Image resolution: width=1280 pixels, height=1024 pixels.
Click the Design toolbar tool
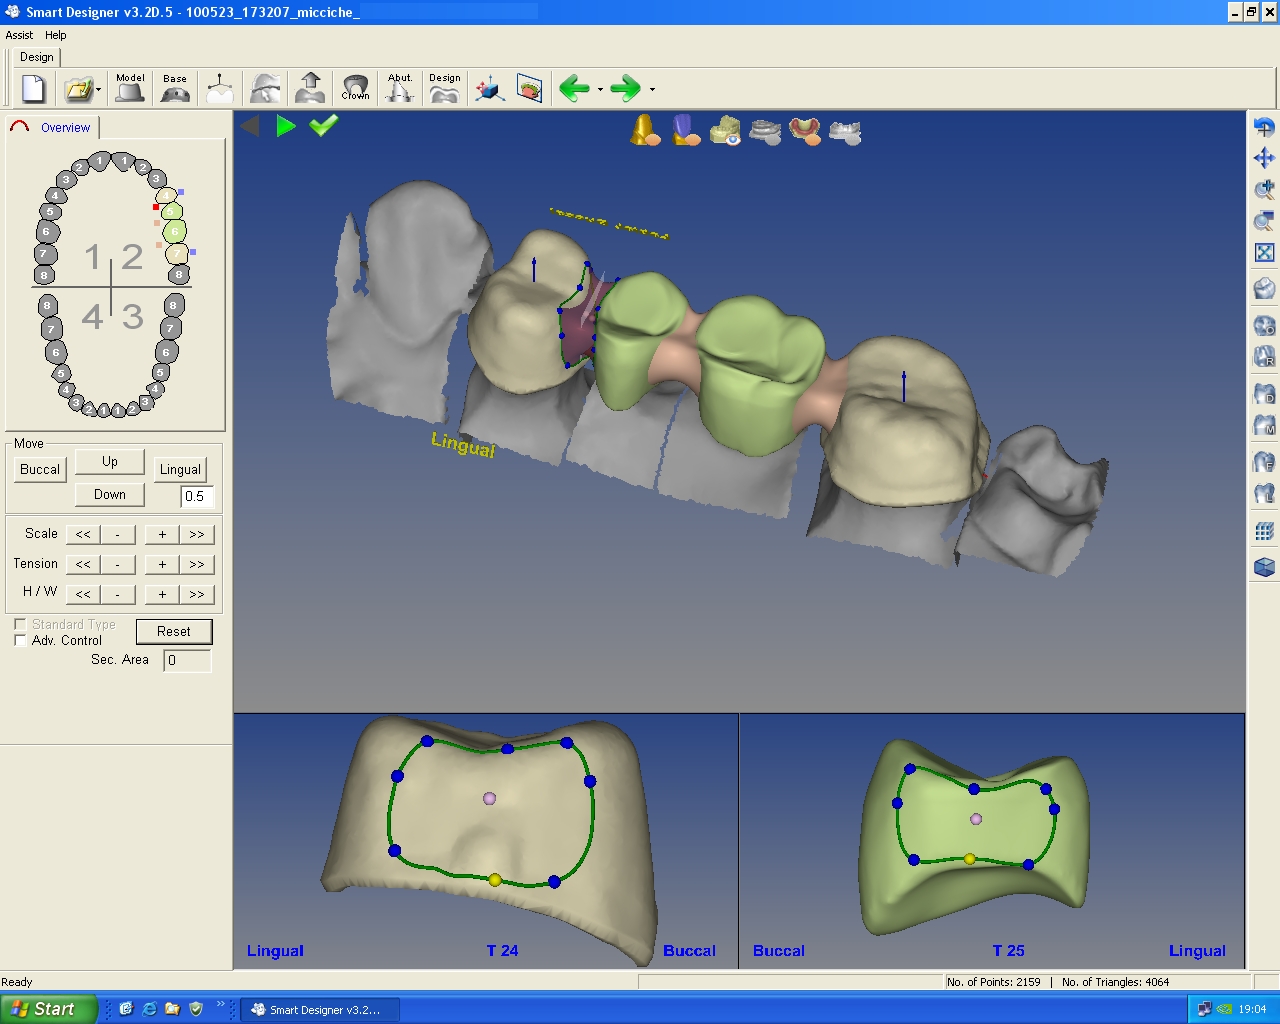click(445, 88)
